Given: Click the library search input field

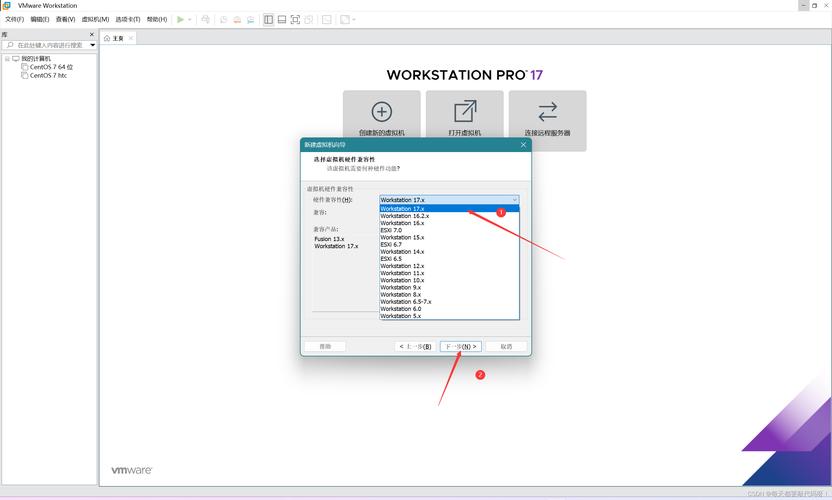Looking at the screenshot, I should coord(49,45).
